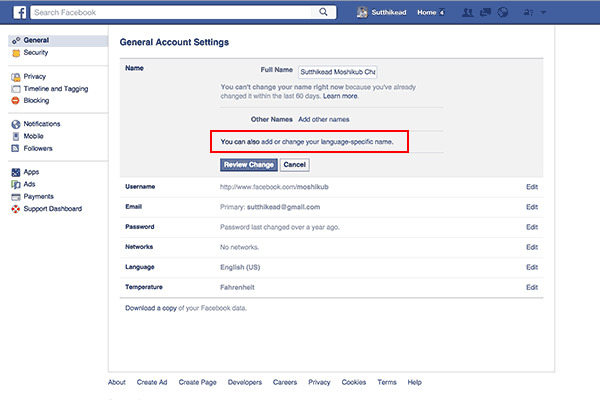Screen dimensions: 600x400
Task: Open Followers settings
Action: 38,148
